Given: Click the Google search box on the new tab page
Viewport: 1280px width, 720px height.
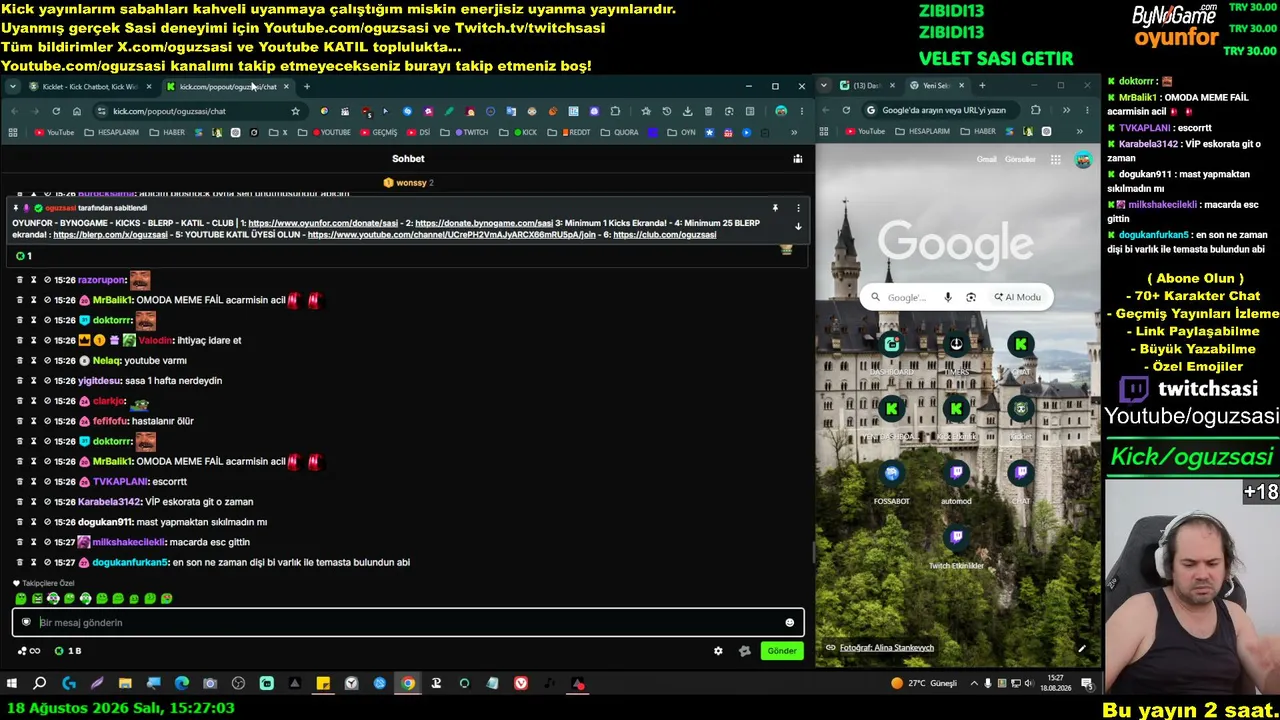Looking at the screenshot, I should coord(955,297).
